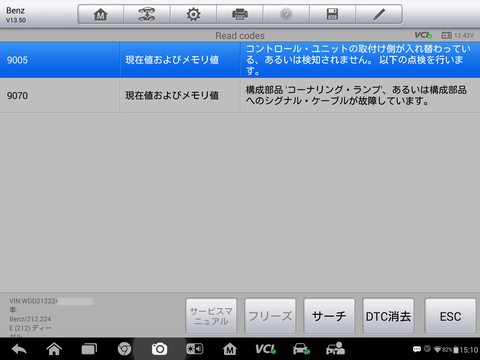Open settings gear in top toolbar

click(193, 14)
